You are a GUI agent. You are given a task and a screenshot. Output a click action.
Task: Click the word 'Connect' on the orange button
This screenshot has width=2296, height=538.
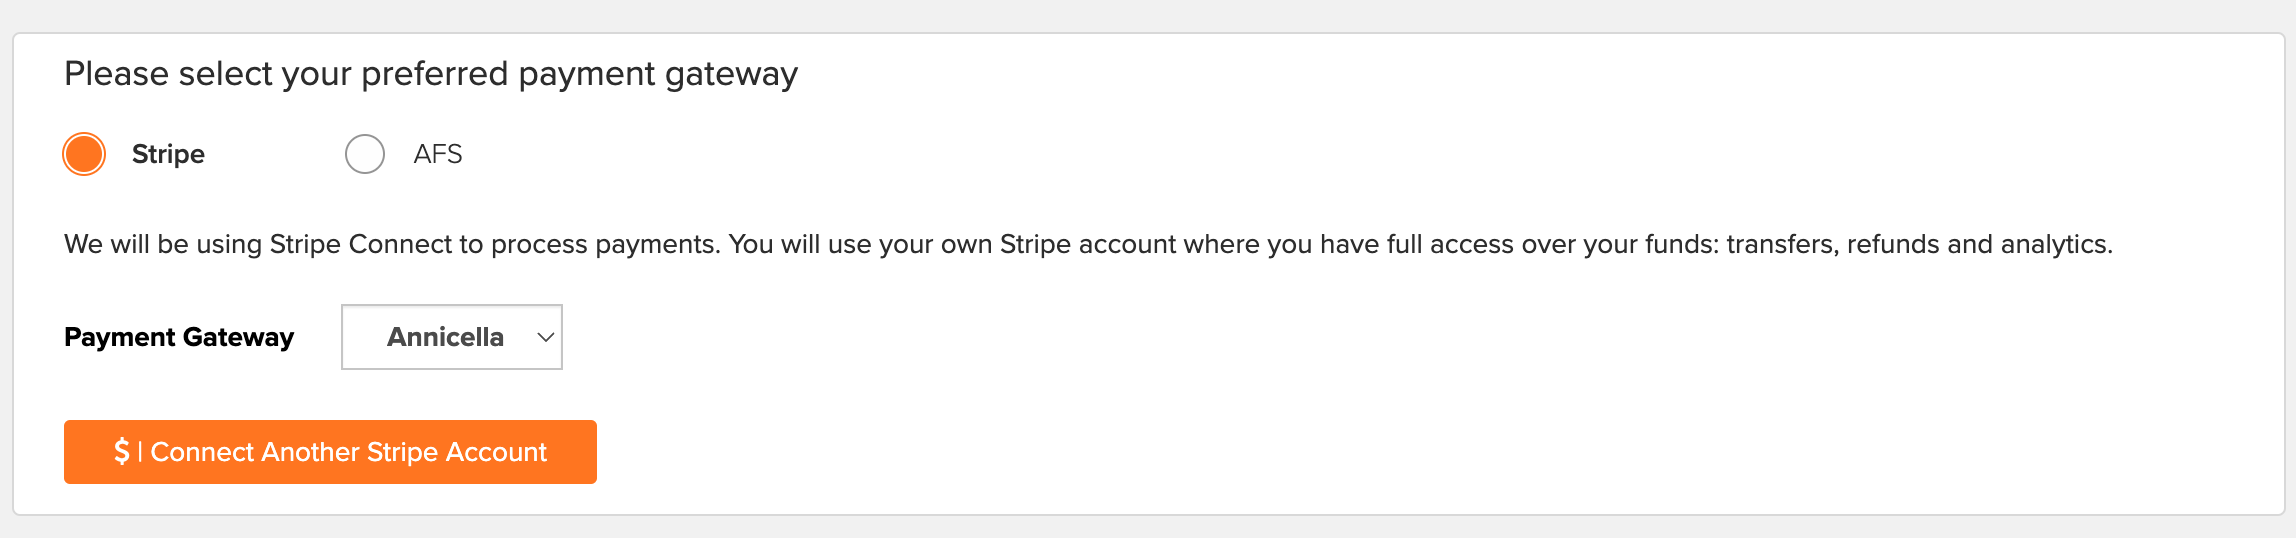tap(202, 452)
